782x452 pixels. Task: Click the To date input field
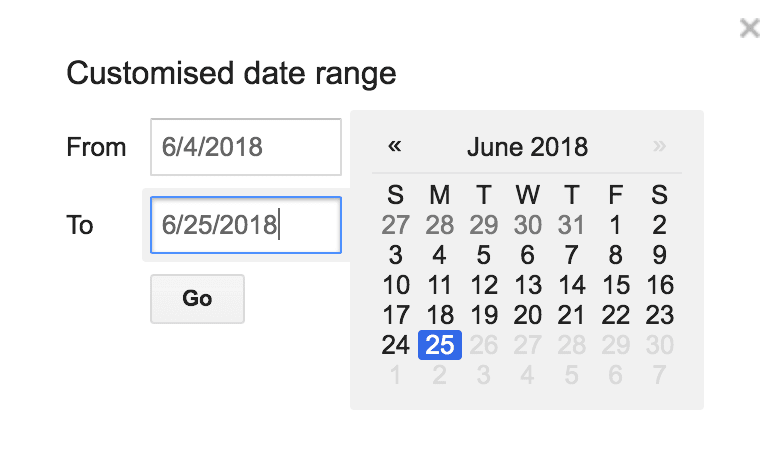click(246, 225)
